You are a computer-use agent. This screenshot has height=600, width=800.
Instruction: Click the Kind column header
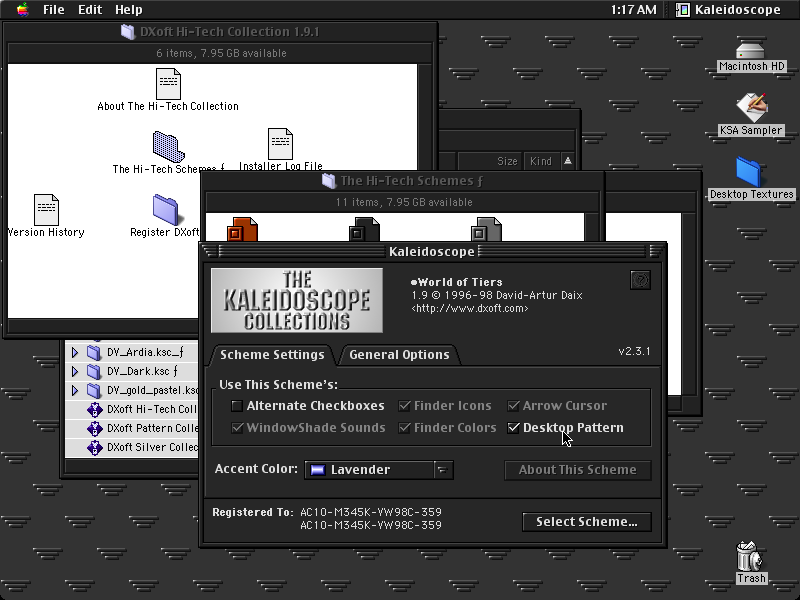pos(541,161)
